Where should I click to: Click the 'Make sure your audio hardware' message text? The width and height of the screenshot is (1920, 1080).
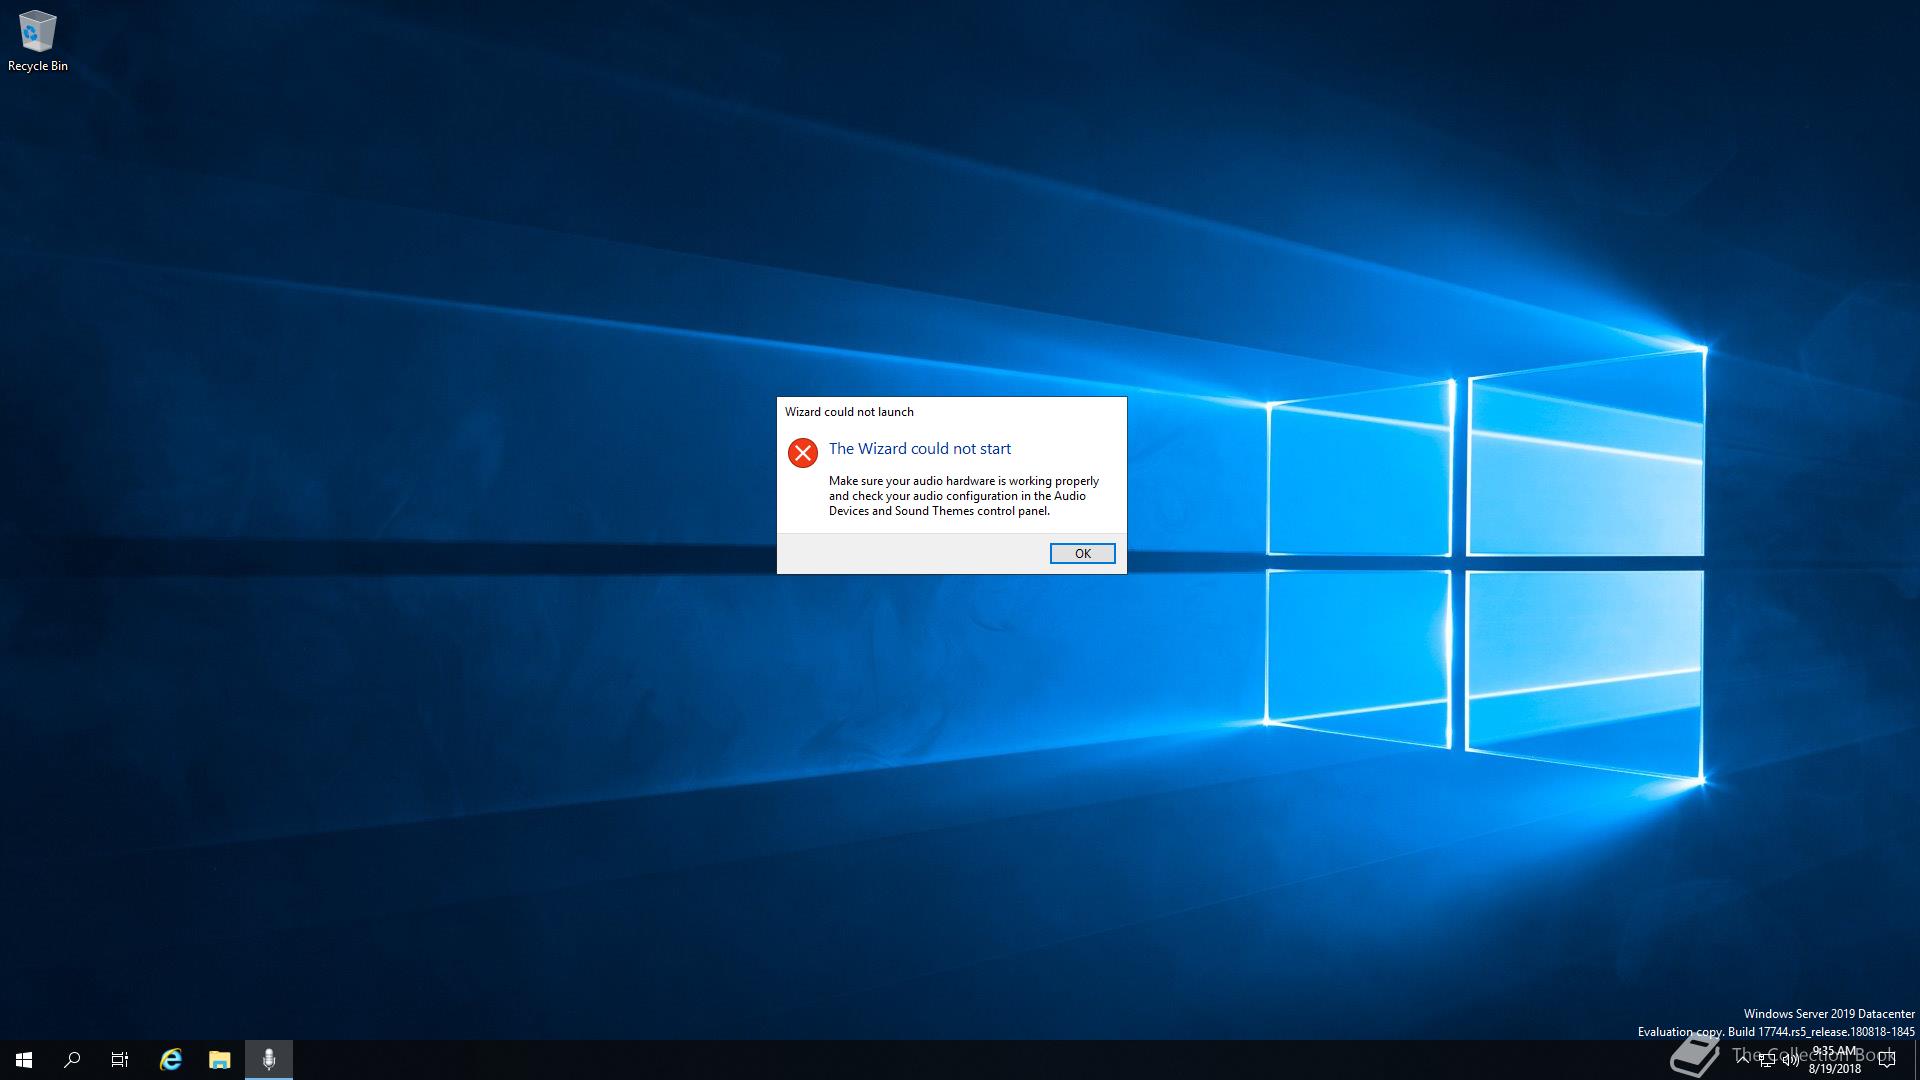point(964,496)
